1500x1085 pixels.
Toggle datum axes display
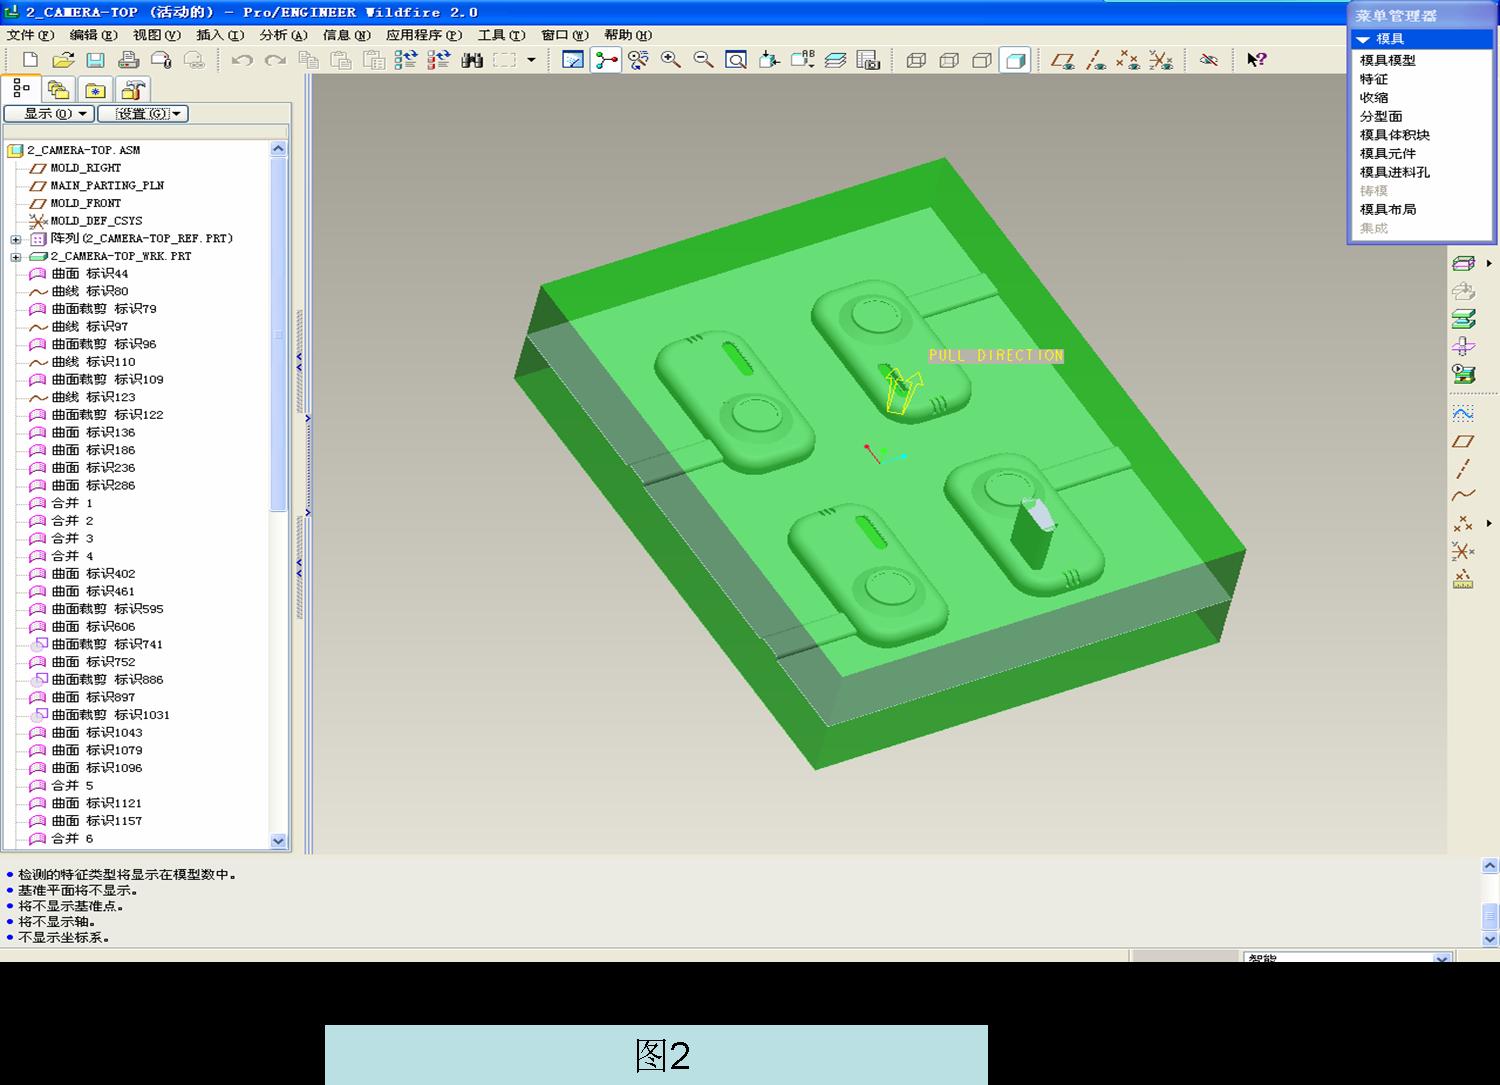(1096, 60)
